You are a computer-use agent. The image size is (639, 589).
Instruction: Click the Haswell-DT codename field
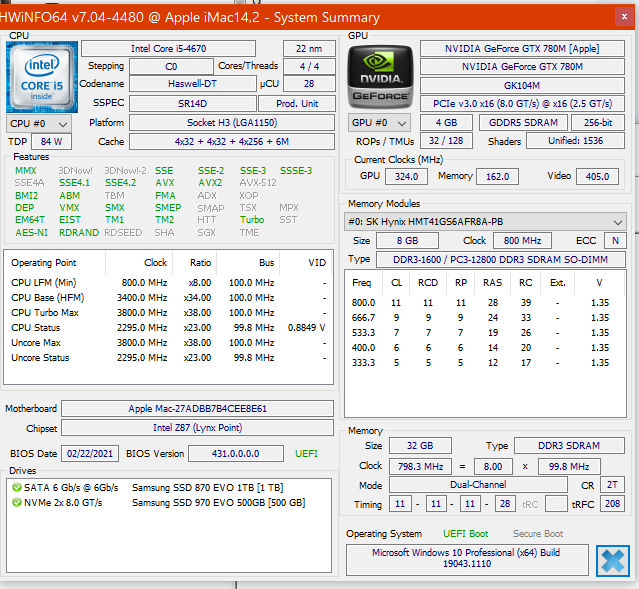tap(192, 84)
